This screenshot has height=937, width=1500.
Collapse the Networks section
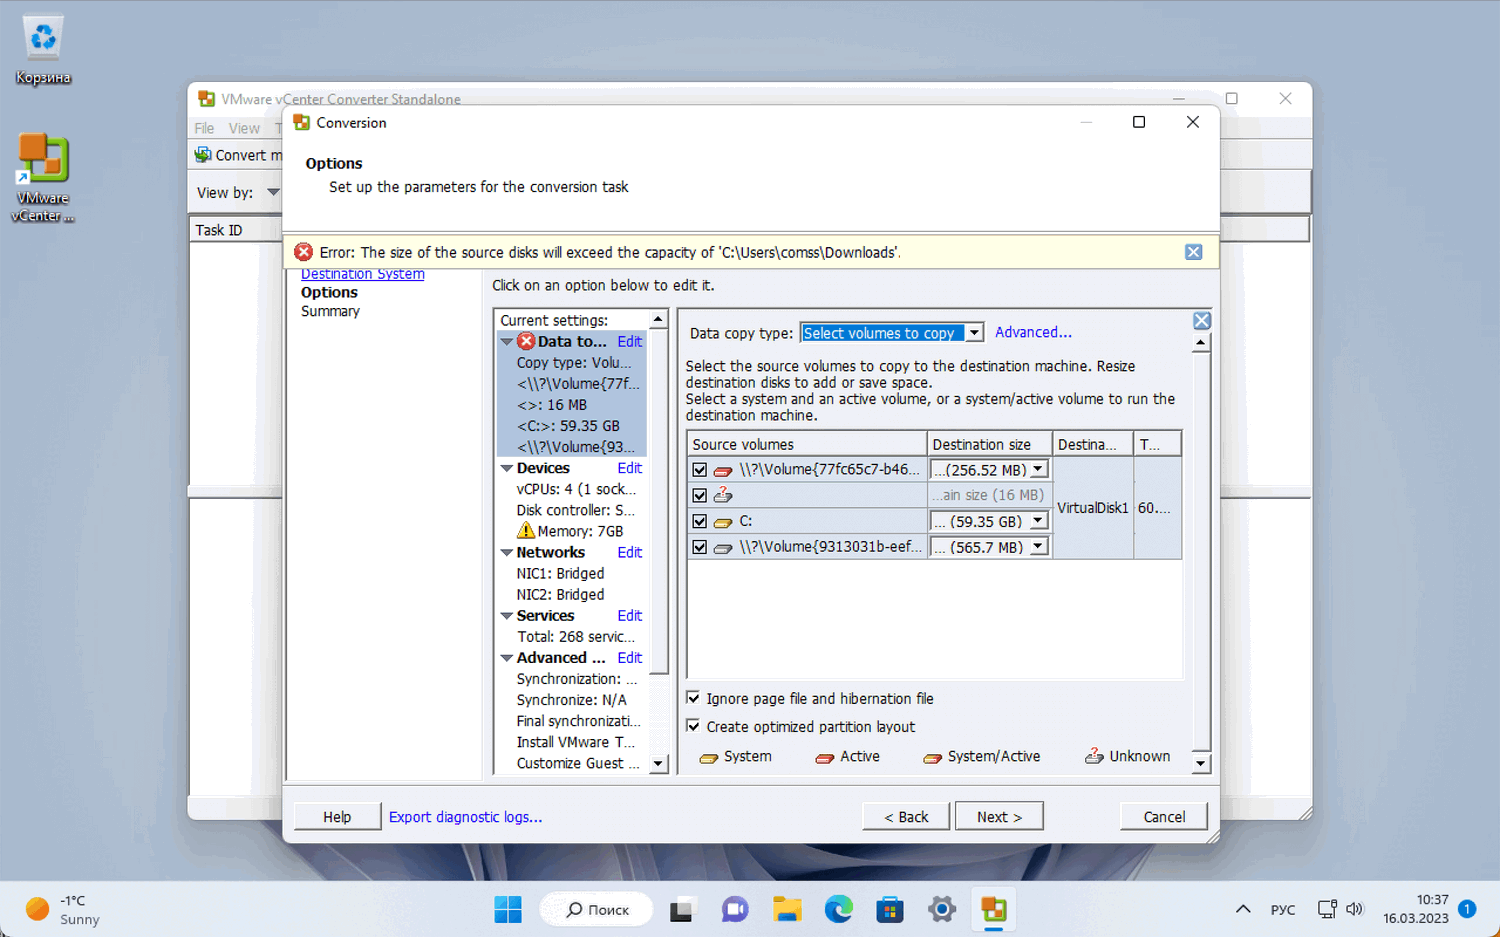tap(507, 552)
